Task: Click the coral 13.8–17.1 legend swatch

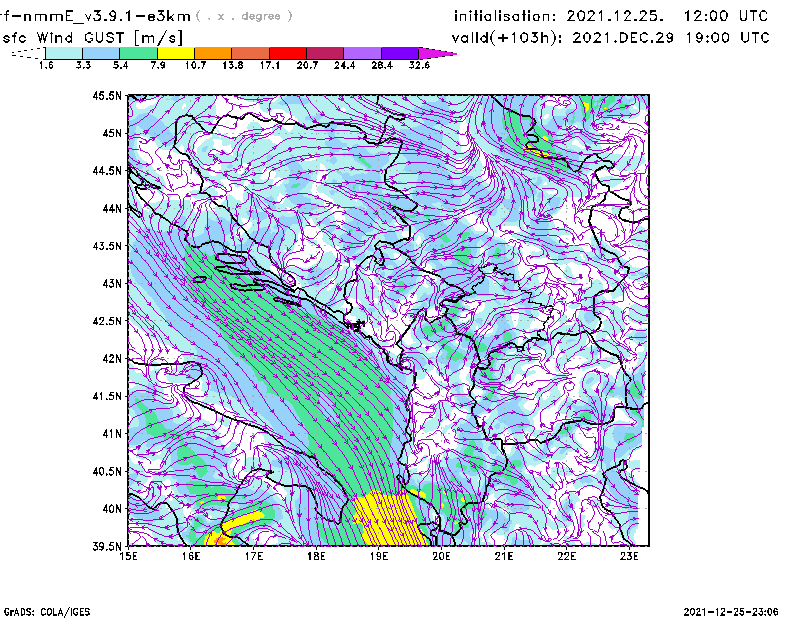Action: click(251, 53)
